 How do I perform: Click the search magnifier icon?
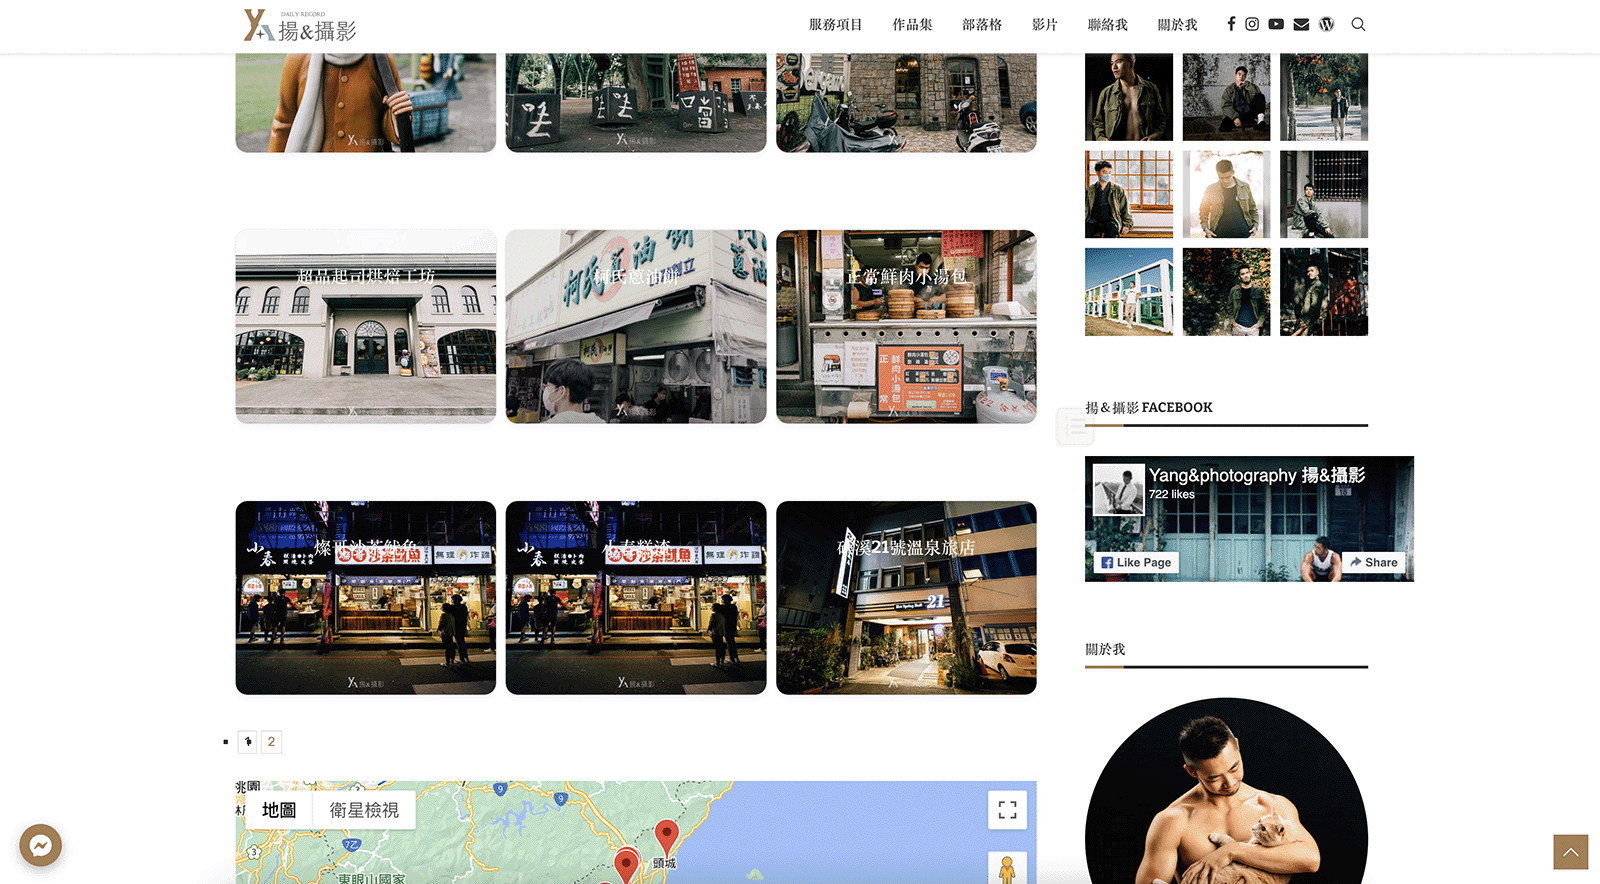(x=1358, y=24)
